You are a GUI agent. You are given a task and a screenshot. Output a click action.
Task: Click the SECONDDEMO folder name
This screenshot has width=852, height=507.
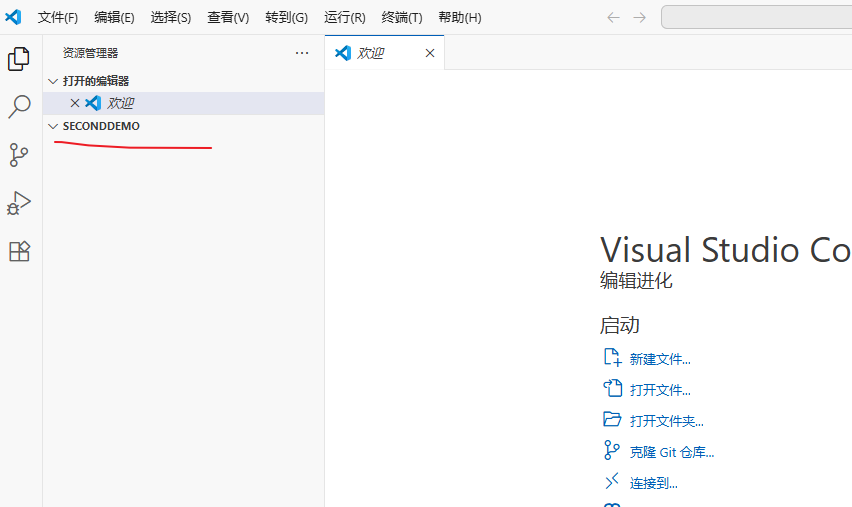[101, 126]
